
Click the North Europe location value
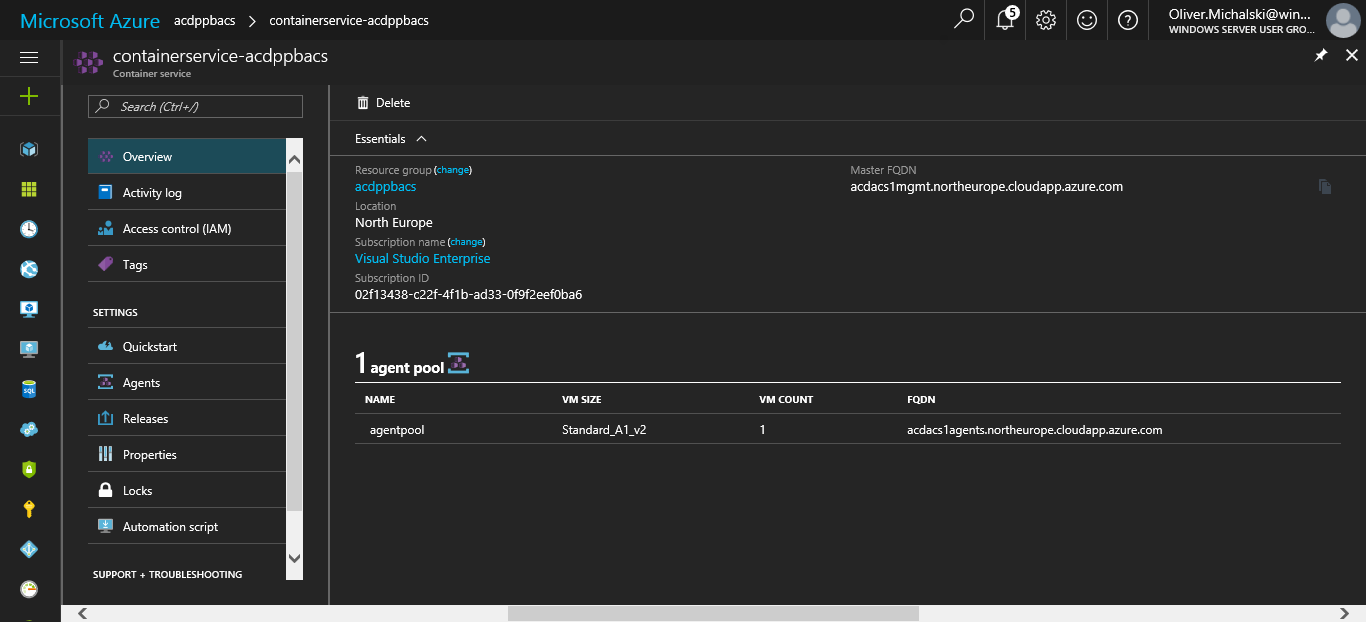(x=394, y=222)
